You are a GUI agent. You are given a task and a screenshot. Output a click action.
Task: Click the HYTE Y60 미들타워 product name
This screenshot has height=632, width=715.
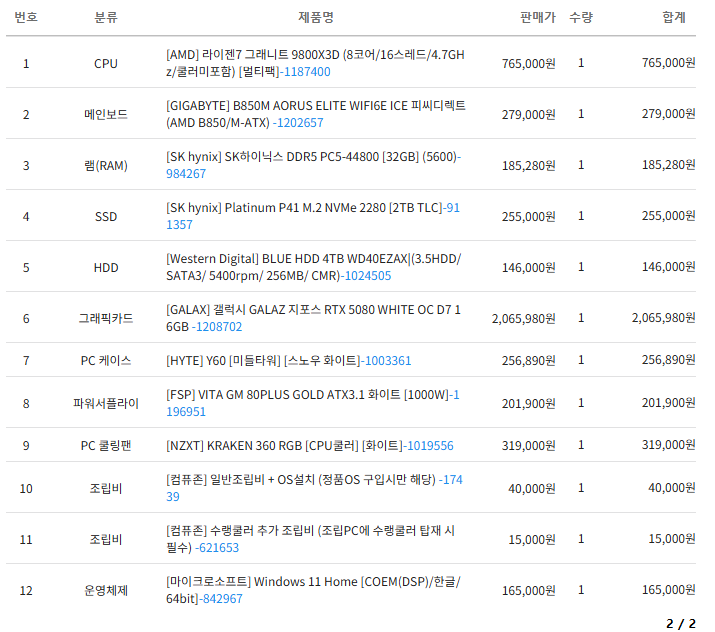(263, 361)
